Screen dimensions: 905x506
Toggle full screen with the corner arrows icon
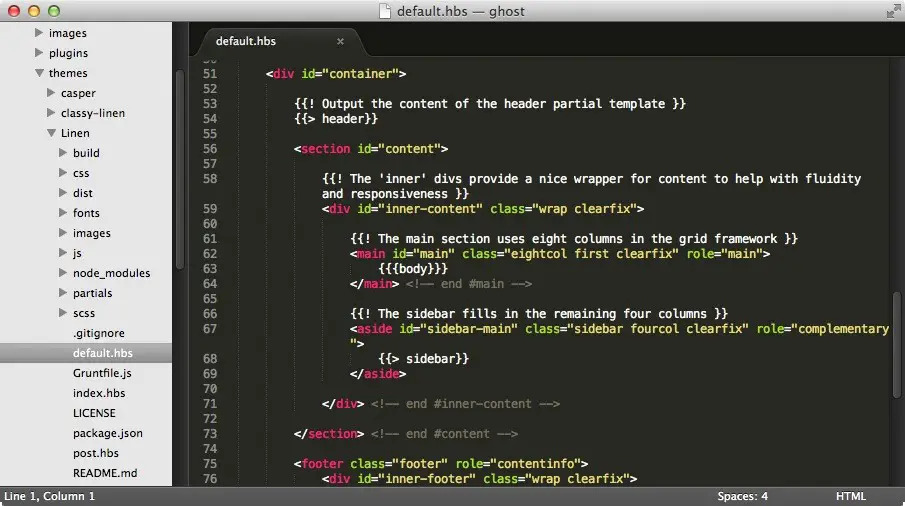click(893, 11)
